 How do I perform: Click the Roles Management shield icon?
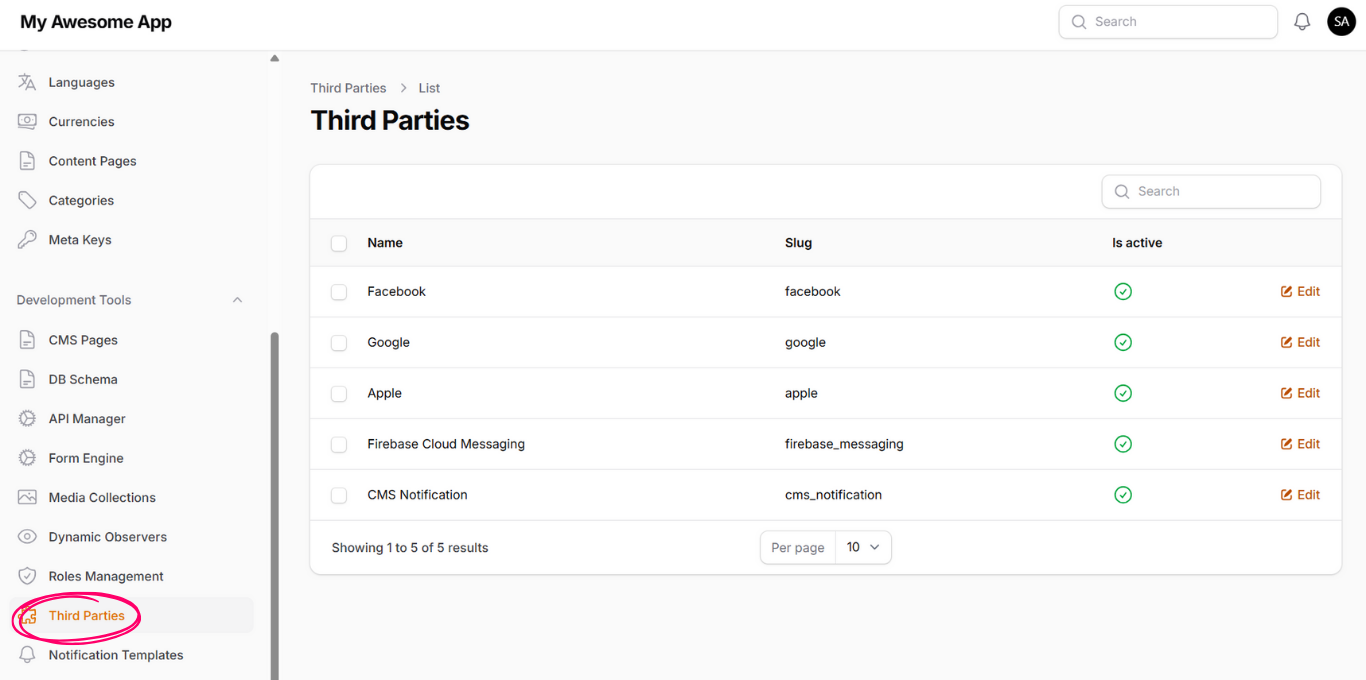27,576
